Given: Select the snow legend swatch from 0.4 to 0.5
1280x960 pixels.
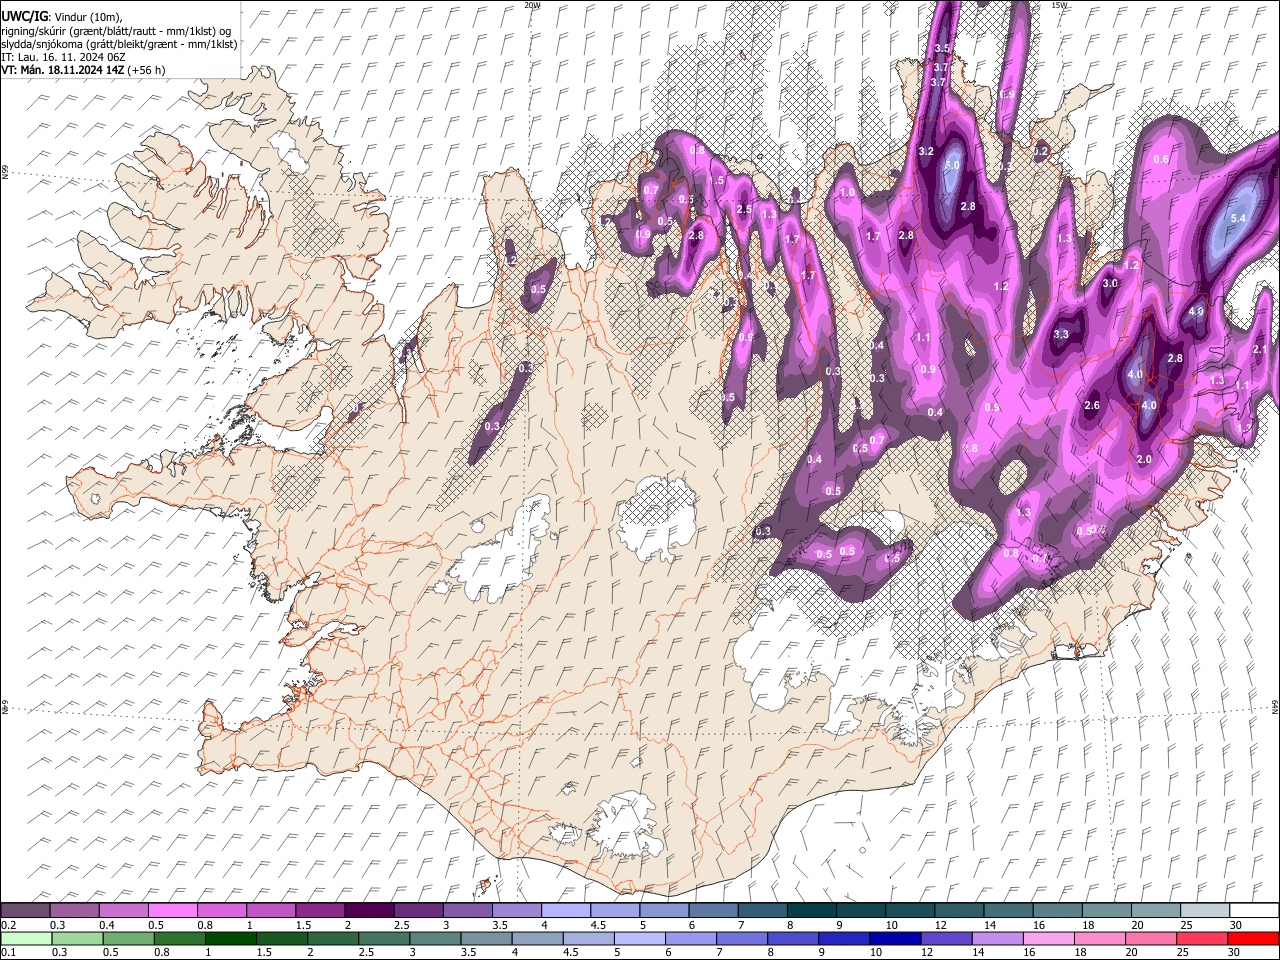Looking at the screenshot, I should [x=123, y=910].
